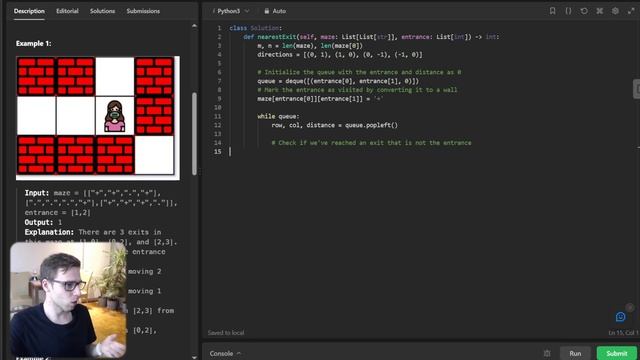The image size is (640, 360).
Task: Click the curly braces format code icon
Action: (568, 11)
